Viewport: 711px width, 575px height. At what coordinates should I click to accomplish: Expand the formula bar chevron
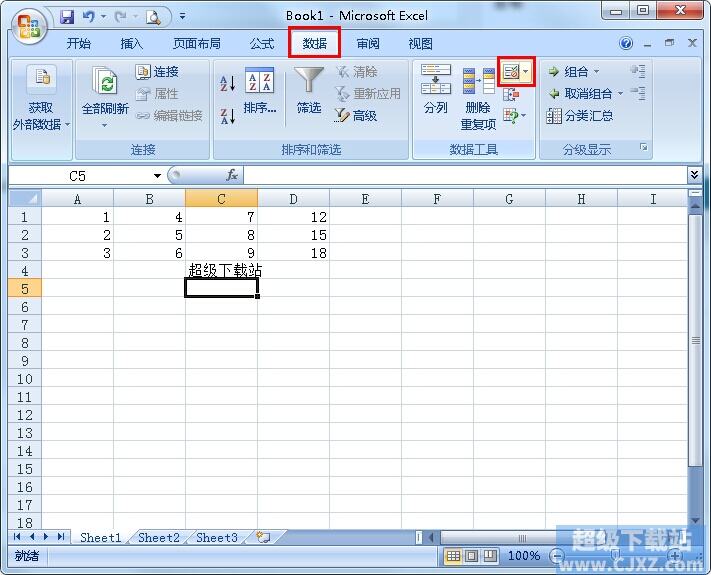coord(694,175)
